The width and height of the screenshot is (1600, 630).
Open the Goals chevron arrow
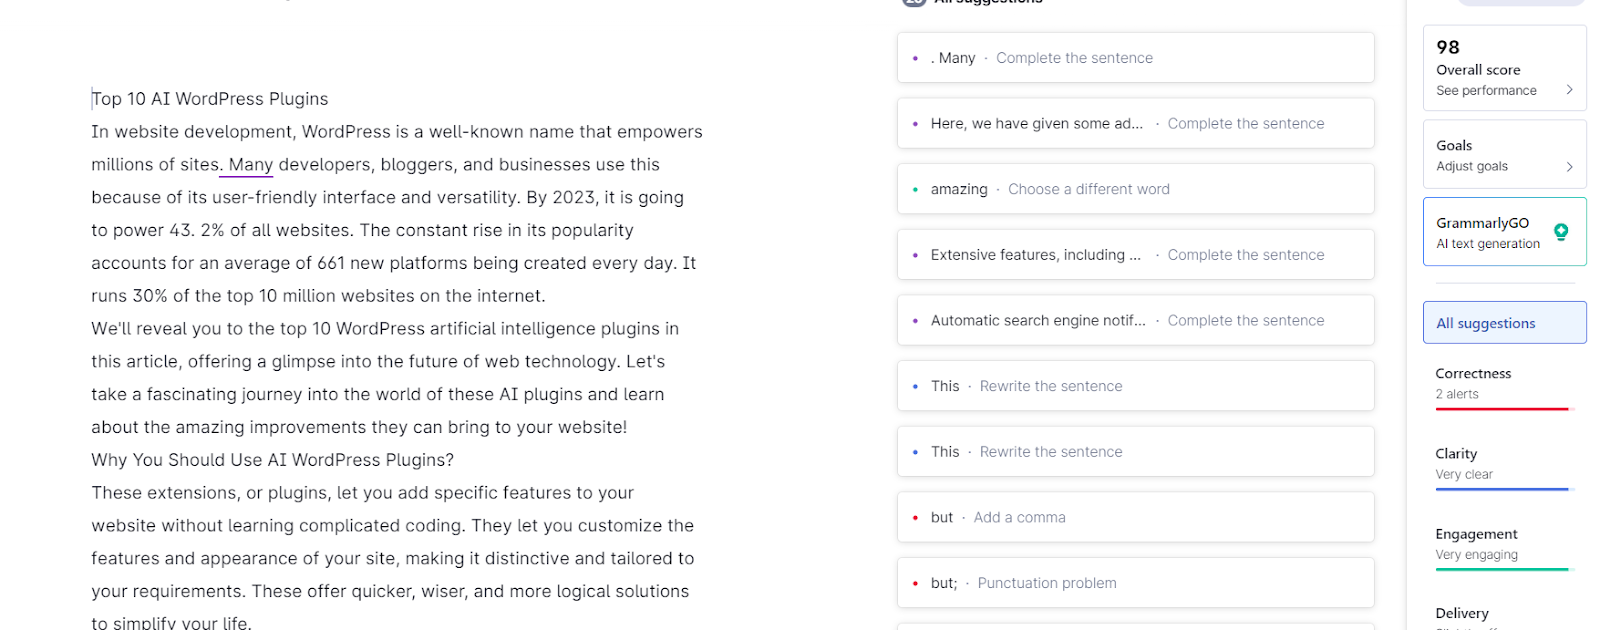(1569, 167)
